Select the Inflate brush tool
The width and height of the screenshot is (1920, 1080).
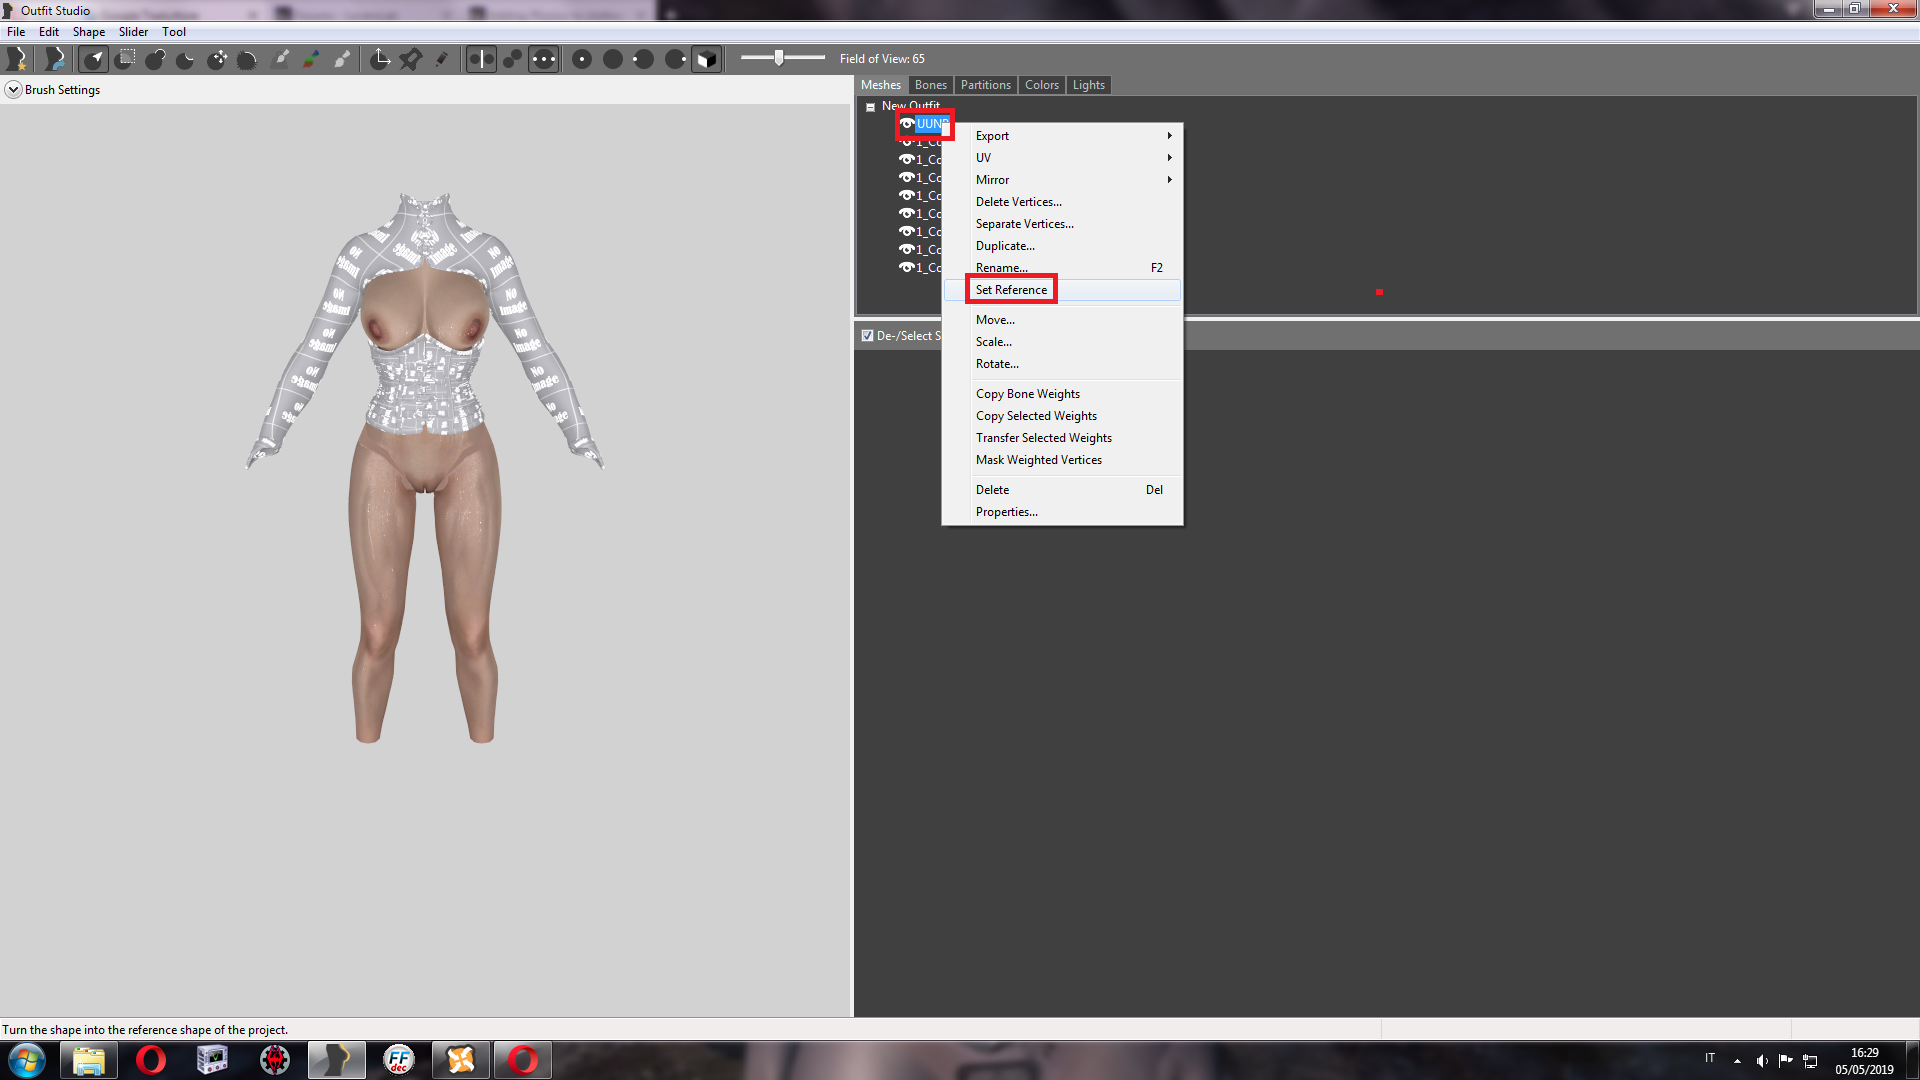pos(155,59)
